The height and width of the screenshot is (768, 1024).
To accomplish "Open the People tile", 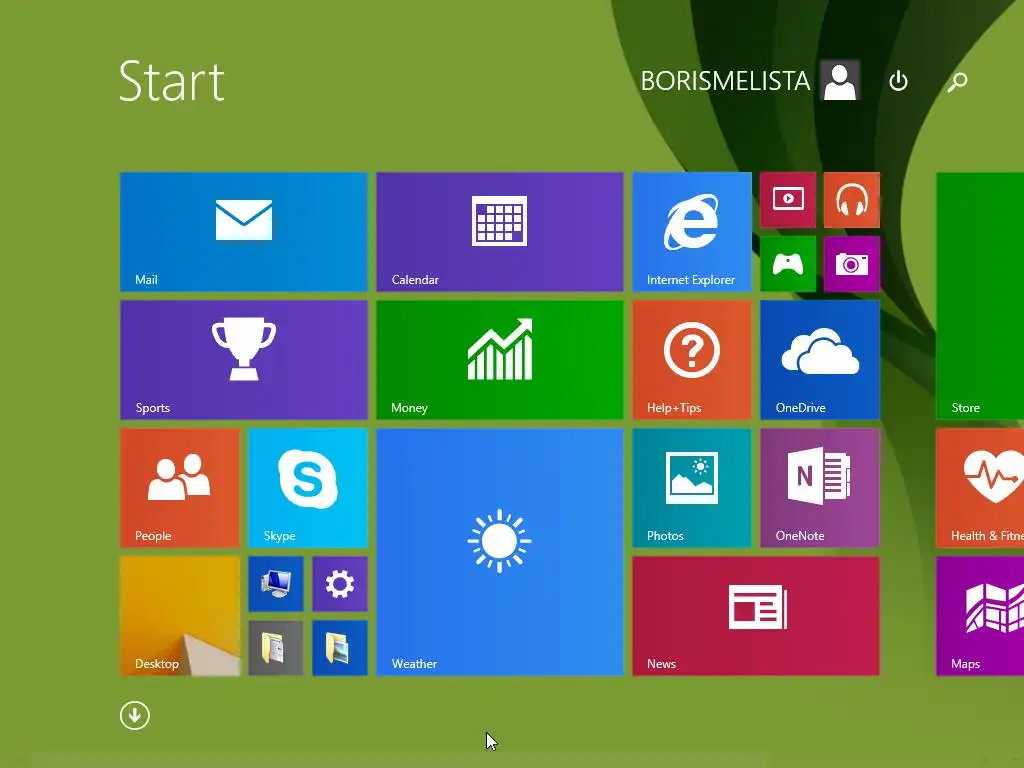I will [180, 487].
